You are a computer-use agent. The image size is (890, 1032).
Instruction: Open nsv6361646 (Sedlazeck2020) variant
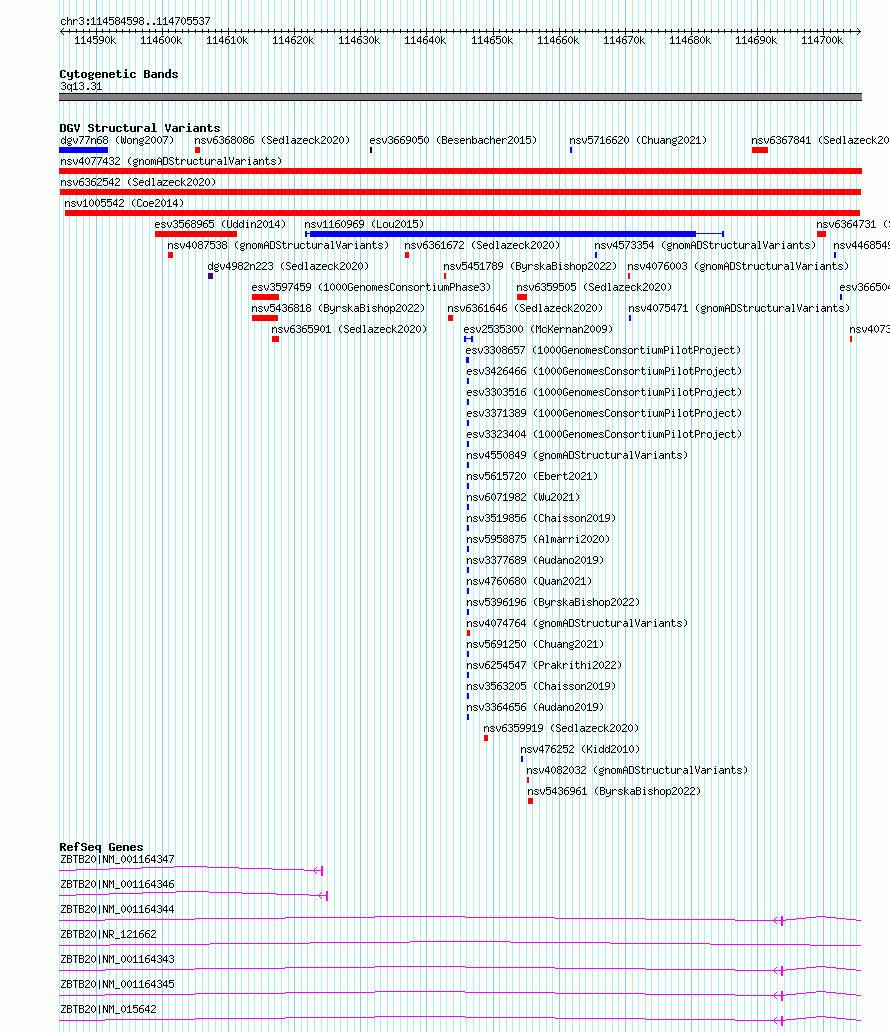click(x=525, y=309)
